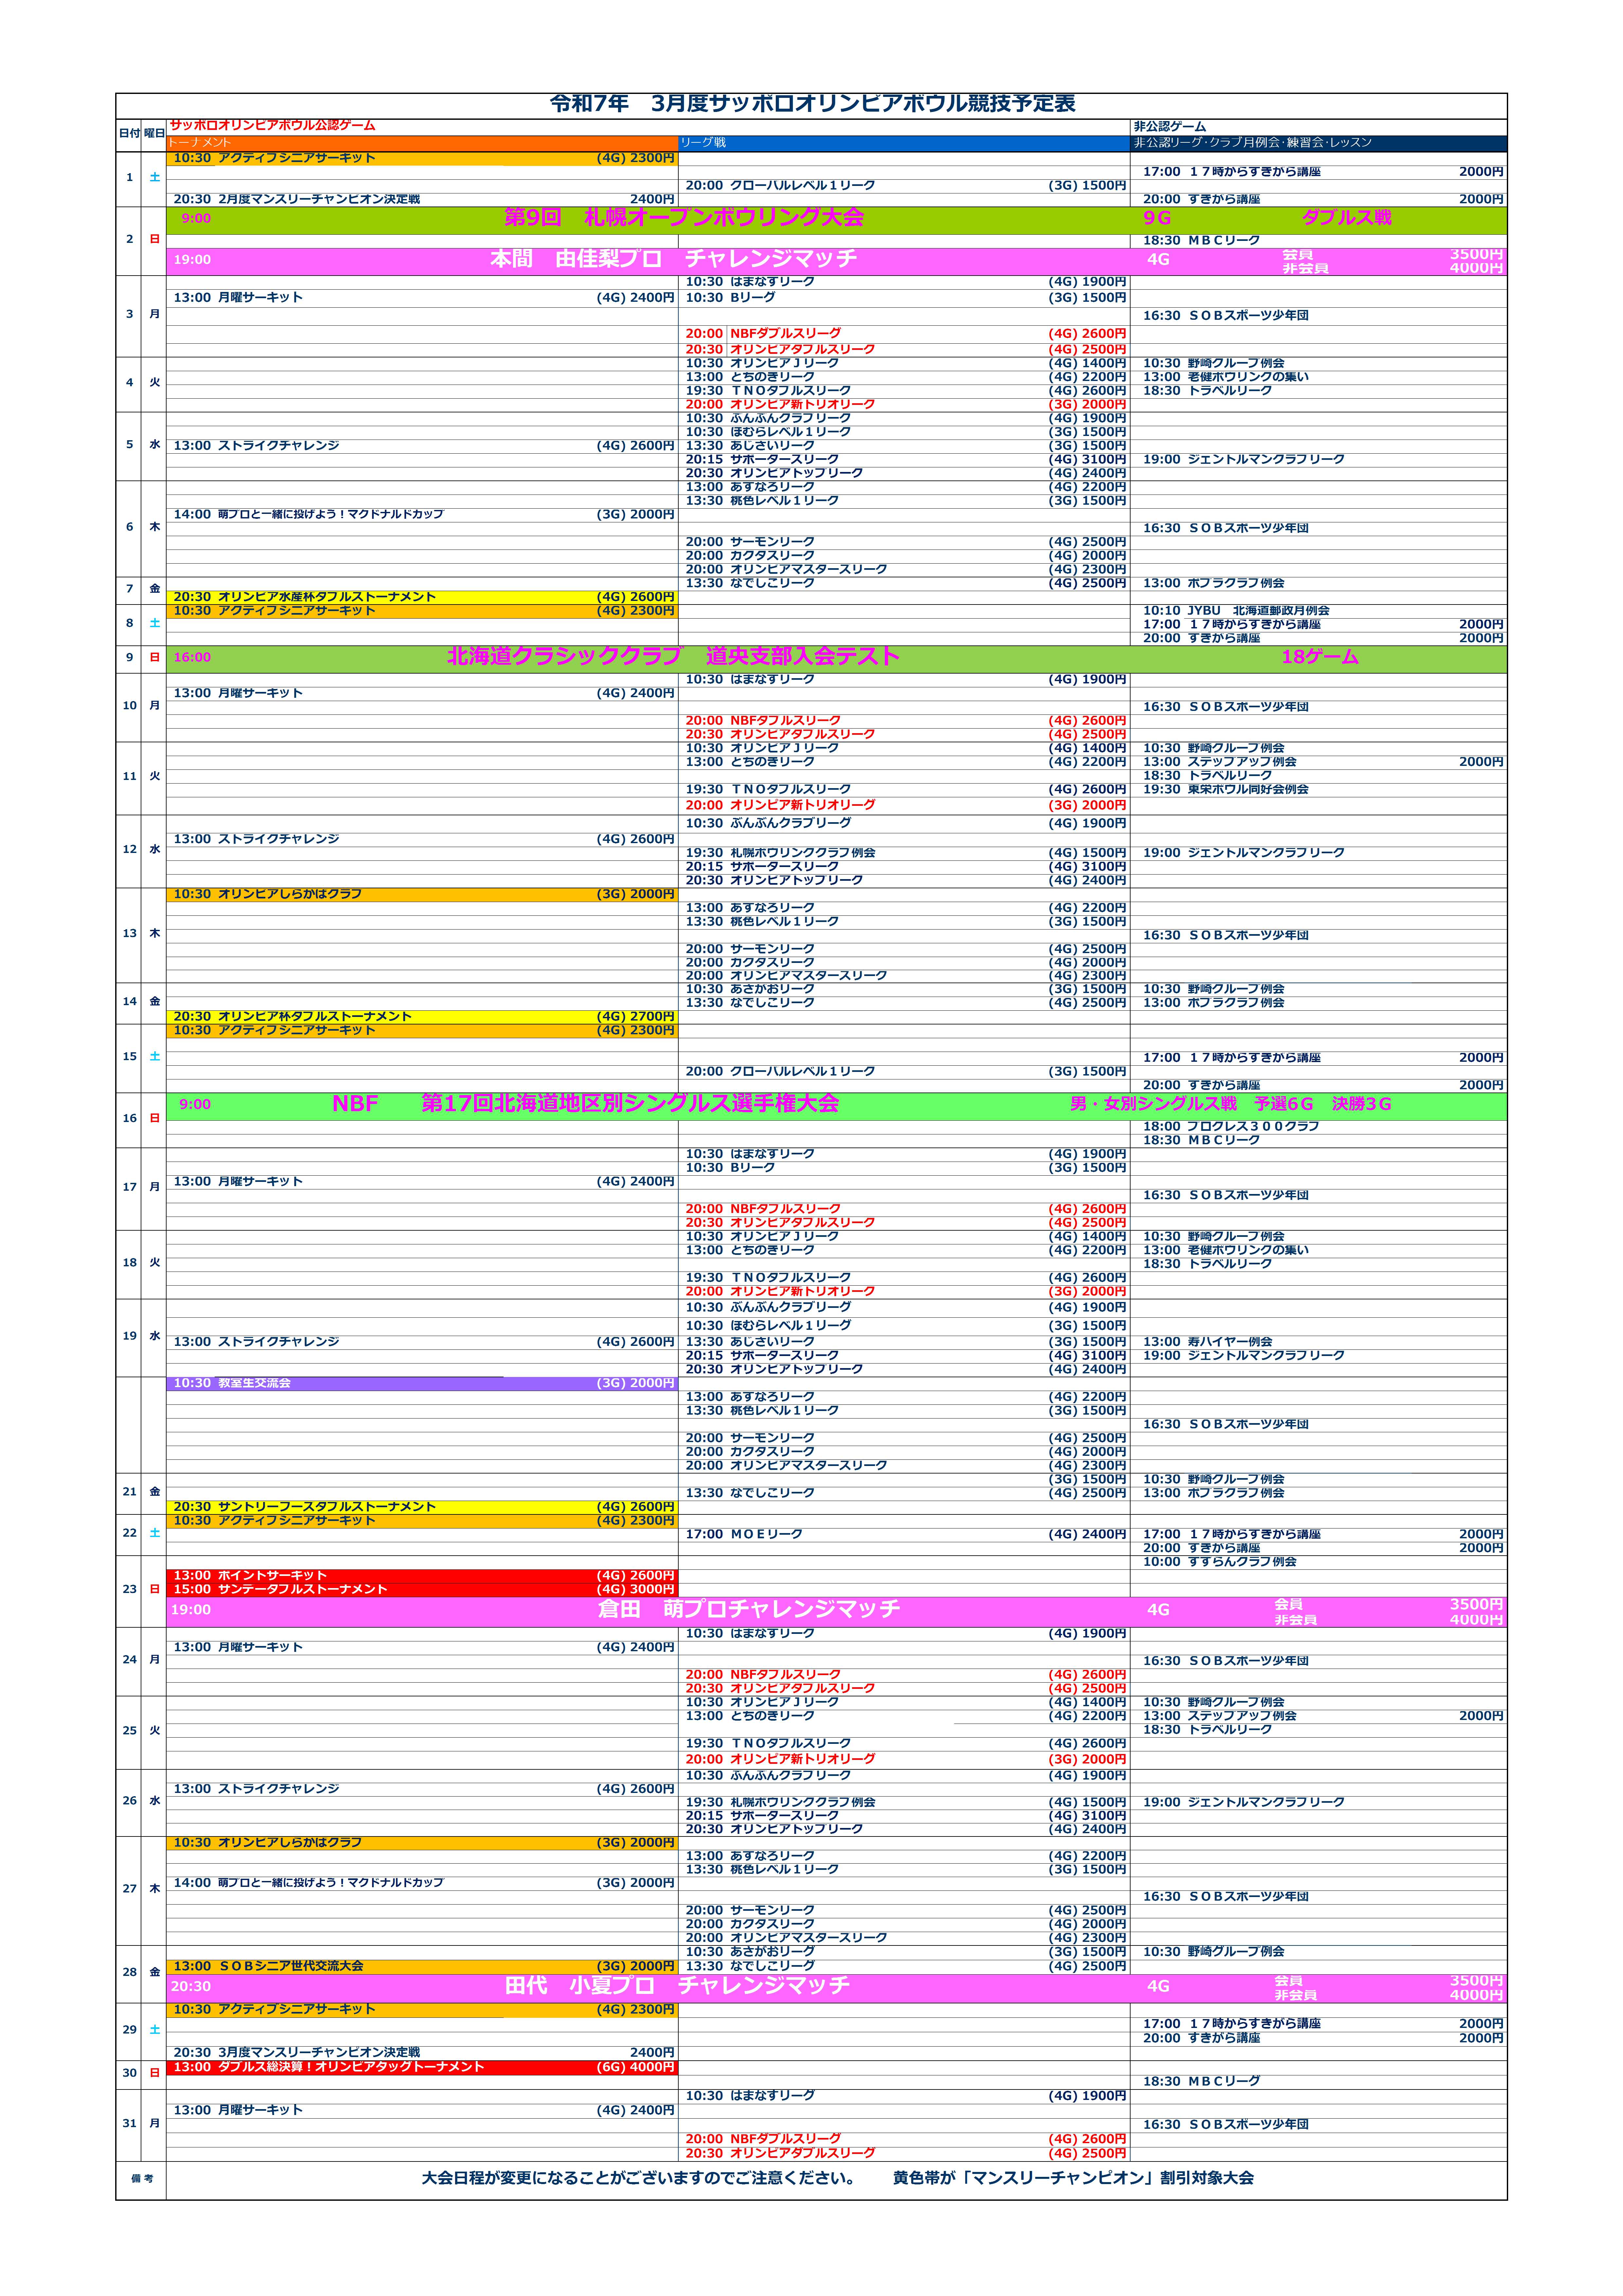Select "ＳＯＢシニア世代交流大会" entry
This screenshot has width=1623, height=2296.
pos(291,1966)
